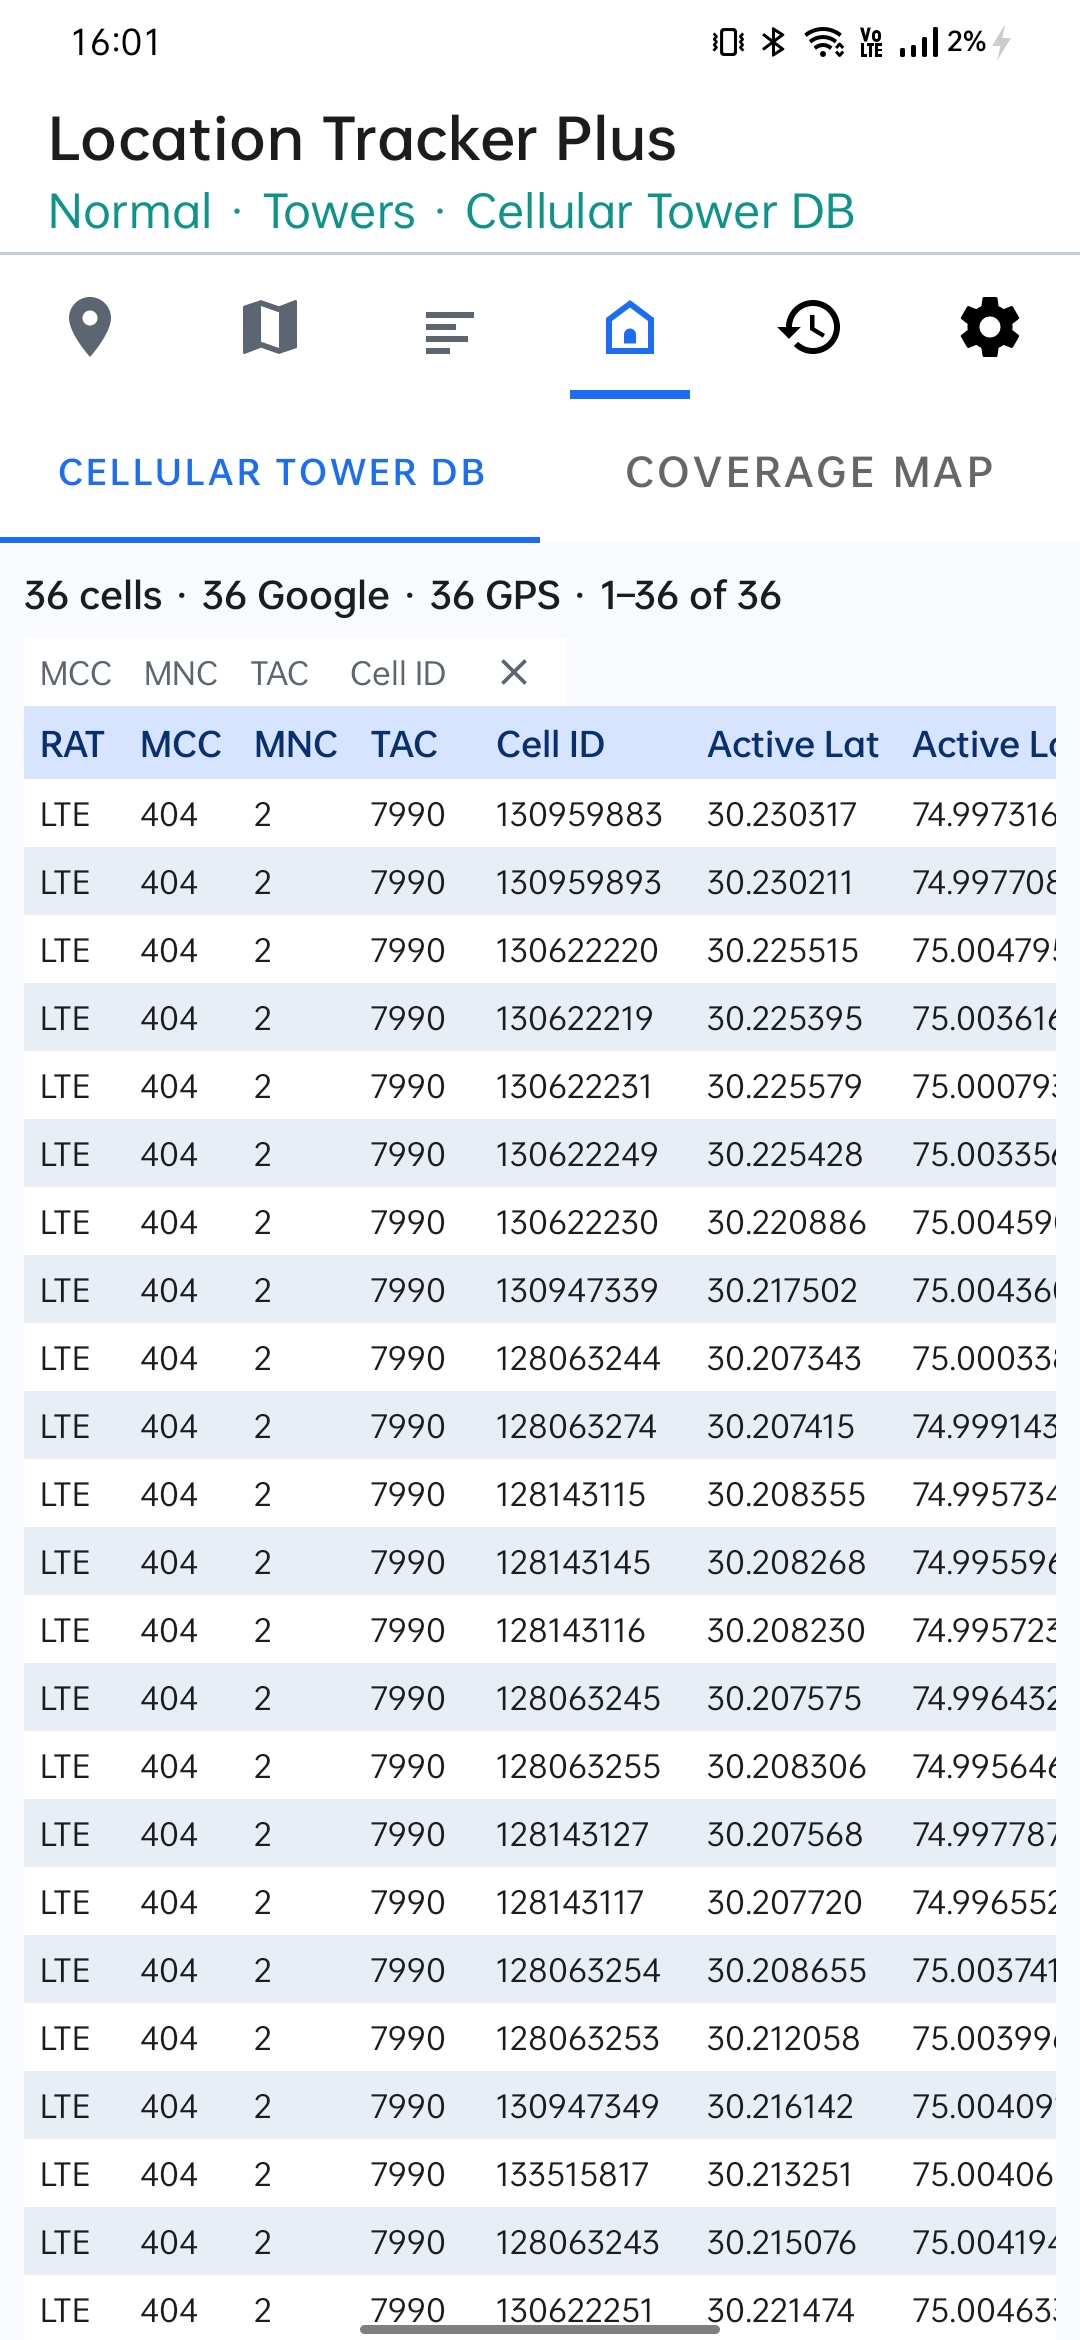This screenshot has height=2340, width=1080.
Task: Tap the Wi-Fi status bar icon
Action: coord(824,42)
